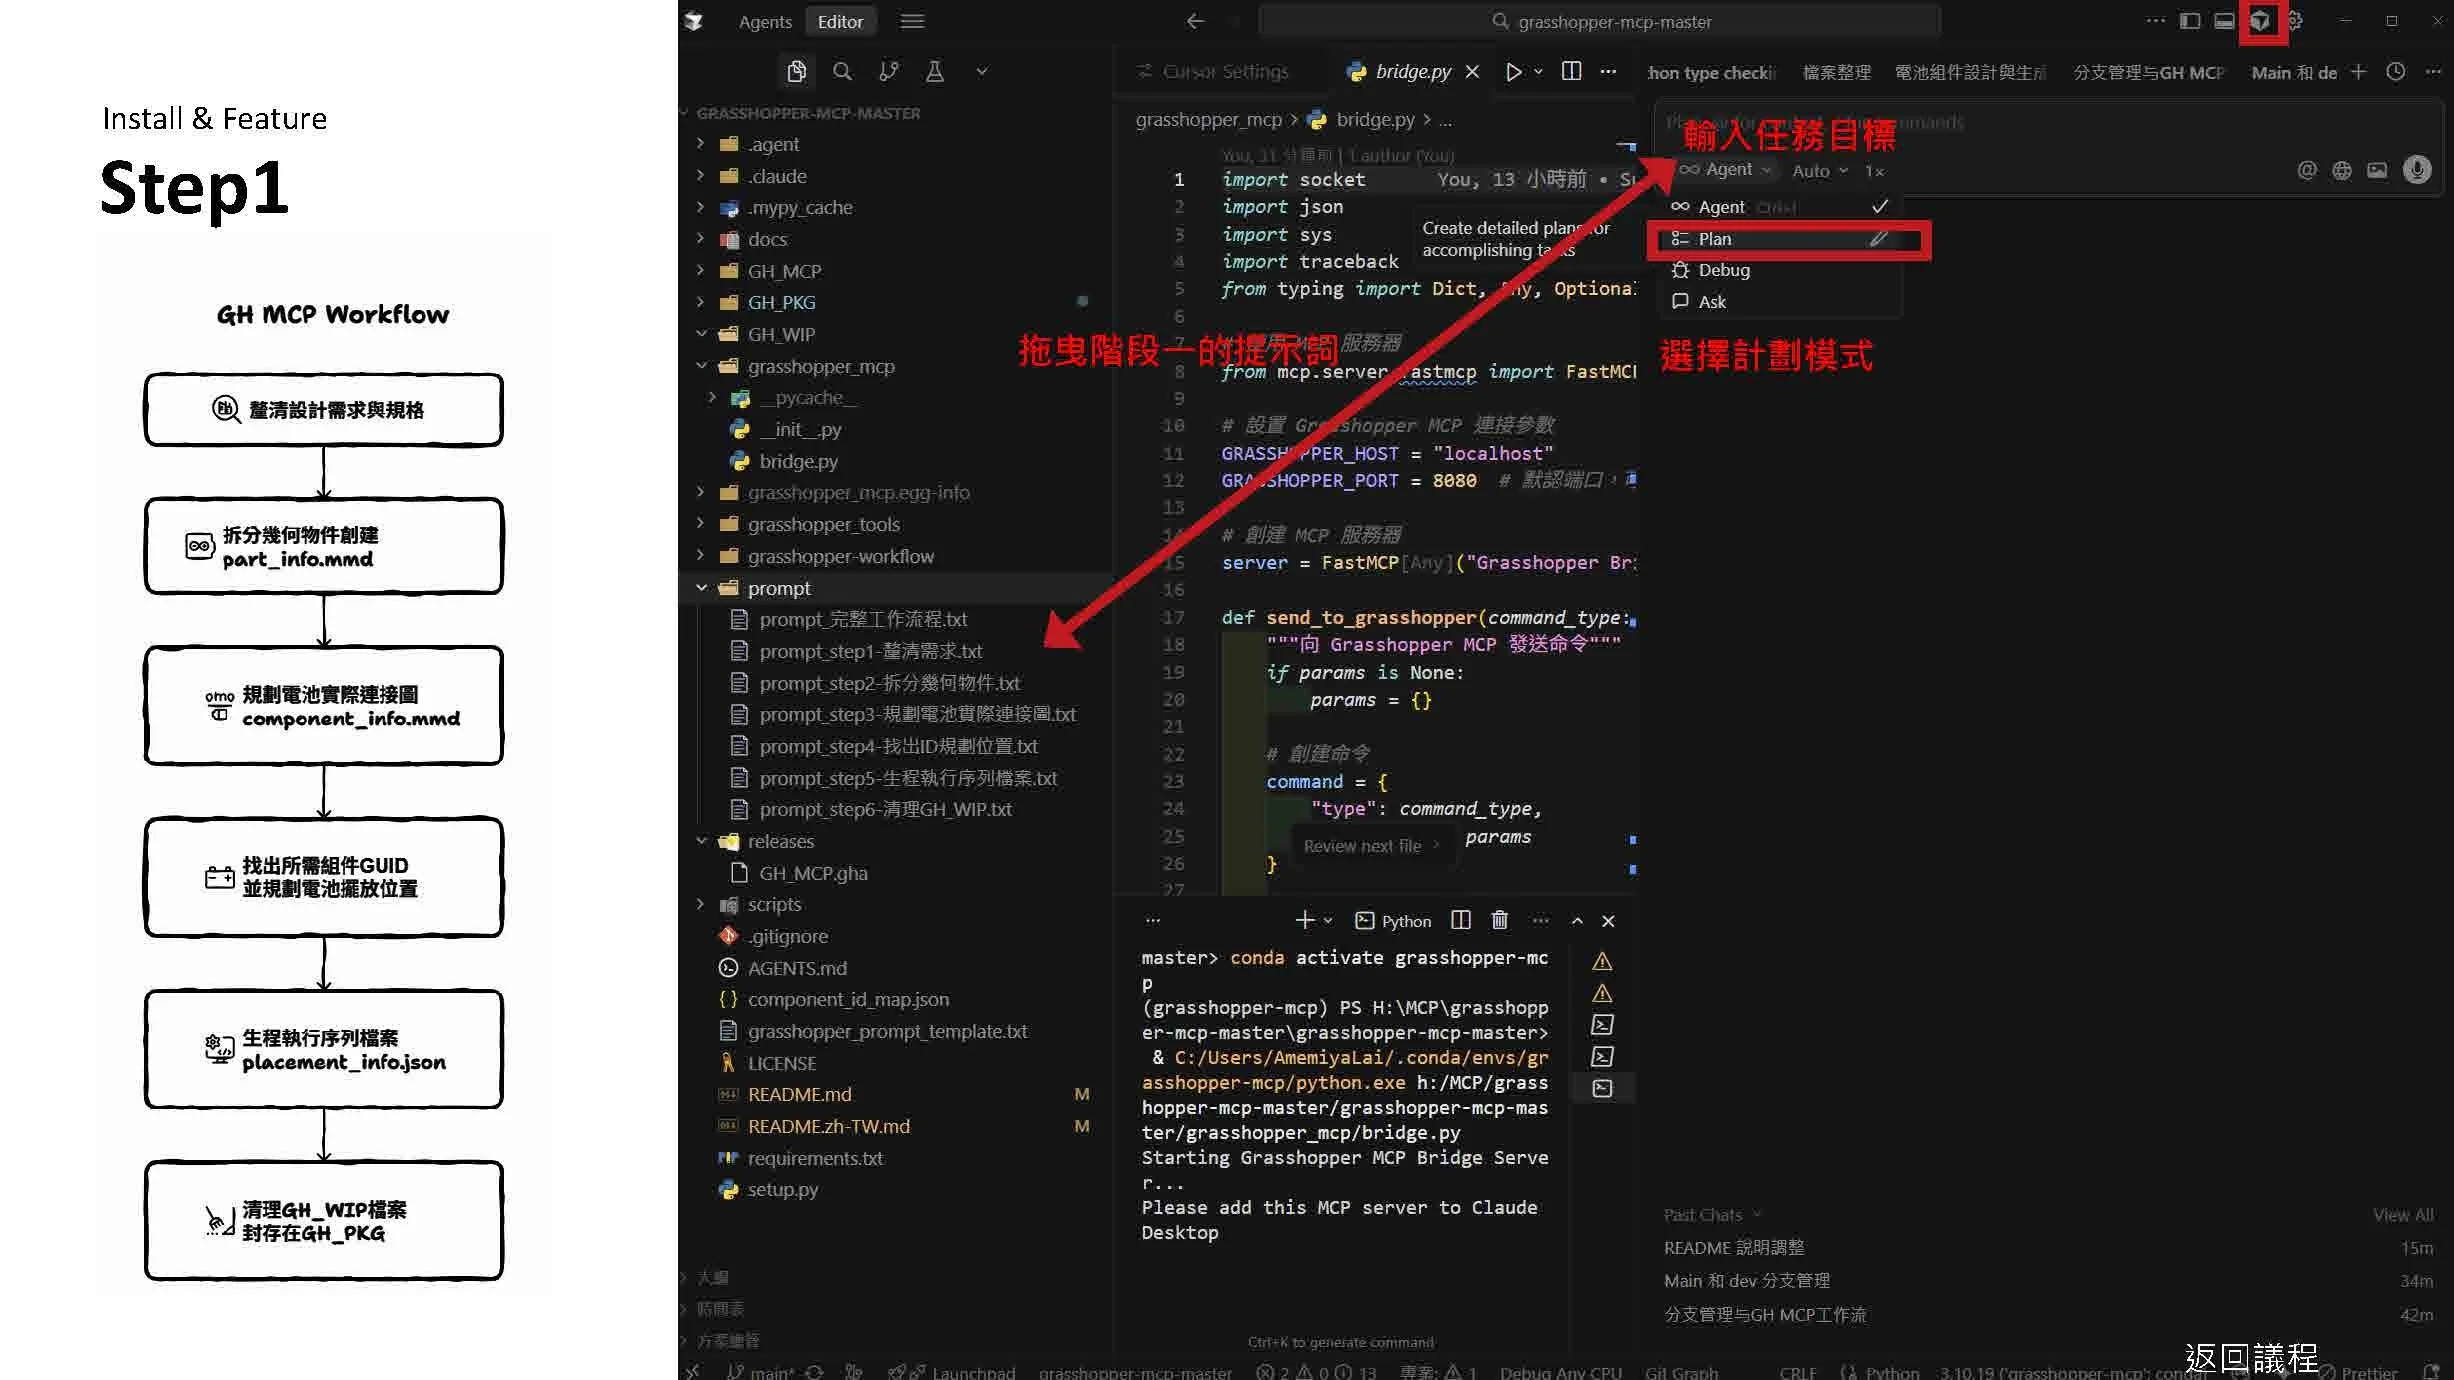This screenshot has height=1380, width=2454.
Task: Open prompt_step1-釐清需求.txt file
Action: [x=870, y=651]
